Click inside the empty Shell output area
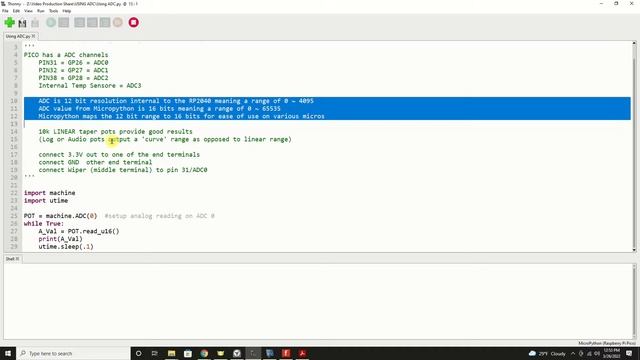 coord(318,301)
